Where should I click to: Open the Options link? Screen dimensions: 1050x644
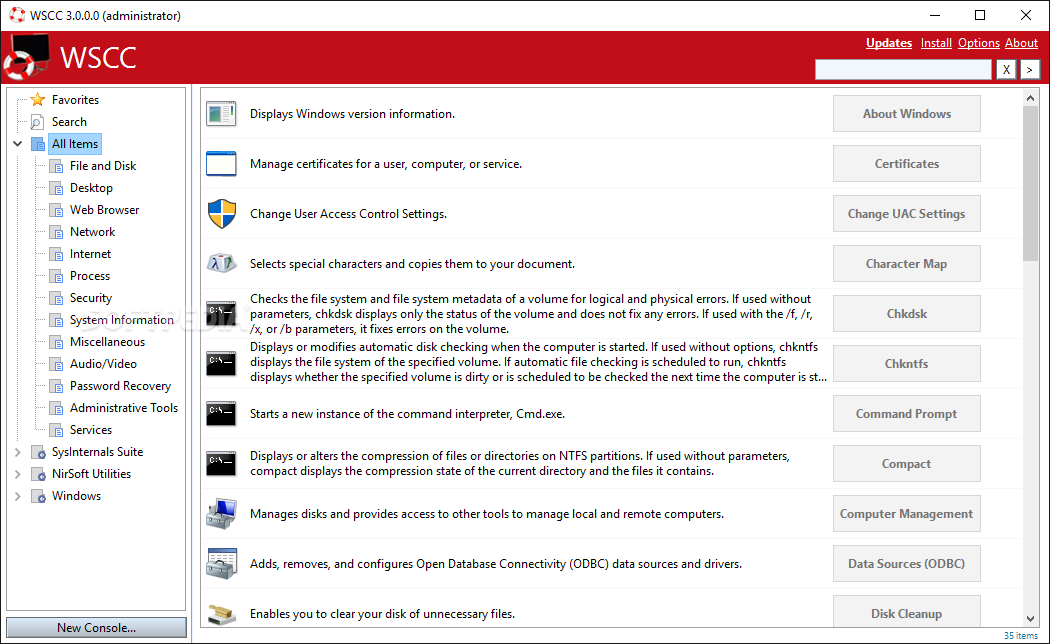(x=978, y=43)
